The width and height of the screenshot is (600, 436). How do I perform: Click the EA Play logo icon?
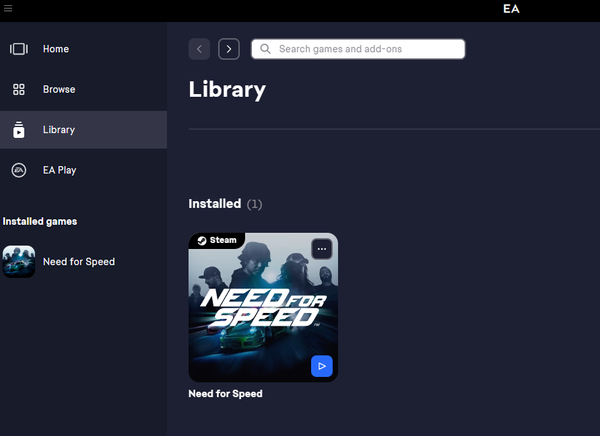[x=19, y=170]
